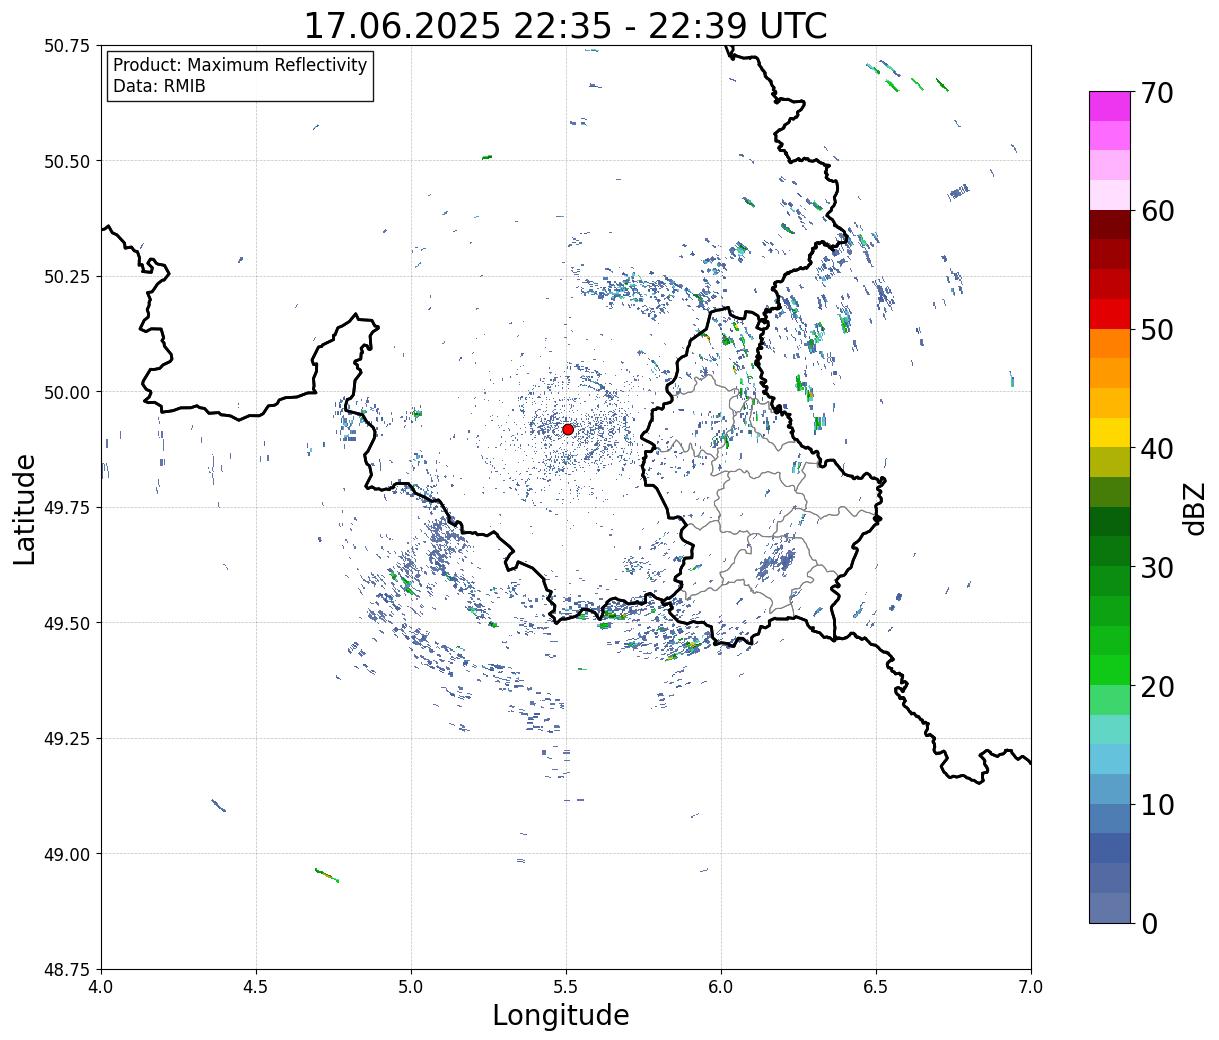Click the Longitude axis label

pos(561,1016)
